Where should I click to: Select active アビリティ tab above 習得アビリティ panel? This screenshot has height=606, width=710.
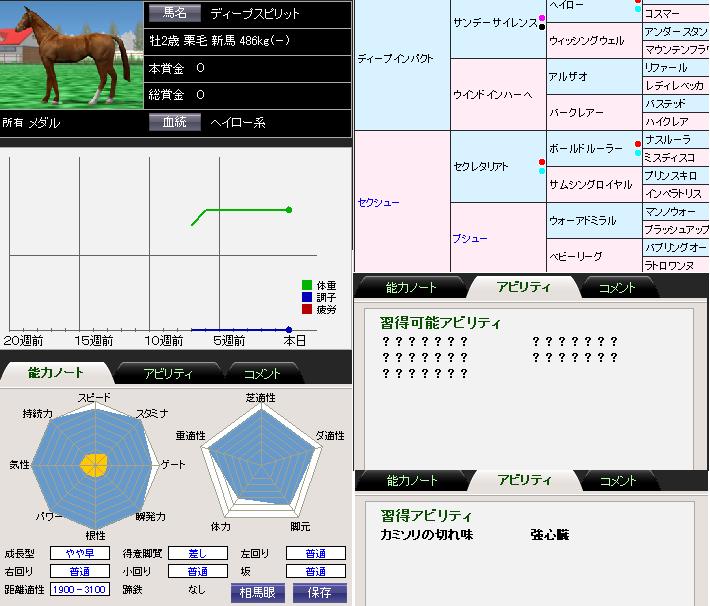(x=524, y=480)
